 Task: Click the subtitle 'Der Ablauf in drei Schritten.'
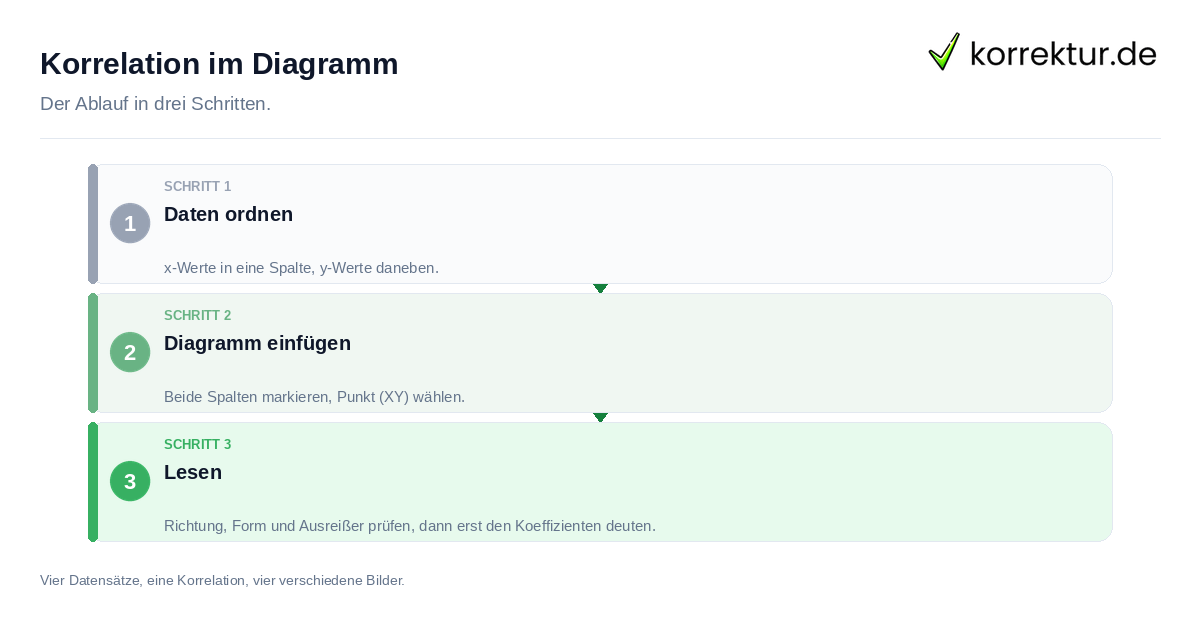point(155,104)
